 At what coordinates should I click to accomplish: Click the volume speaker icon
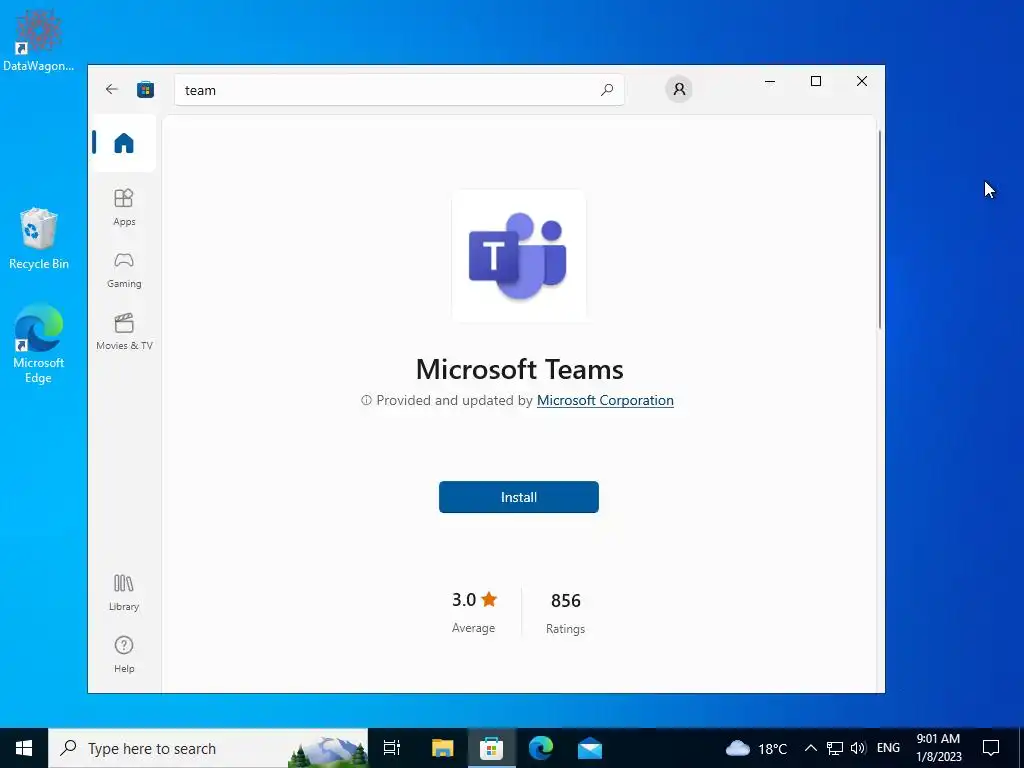[x=858, y=748]
